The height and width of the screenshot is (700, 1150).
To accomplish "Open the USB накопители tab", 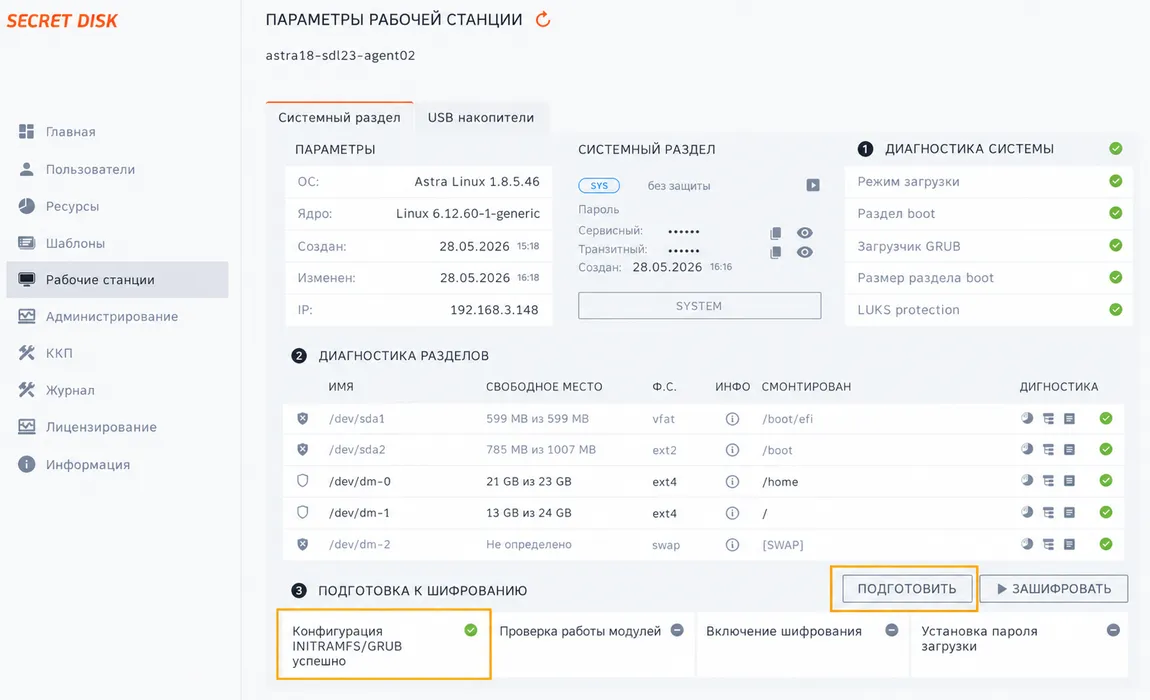I will coord(481,117).
